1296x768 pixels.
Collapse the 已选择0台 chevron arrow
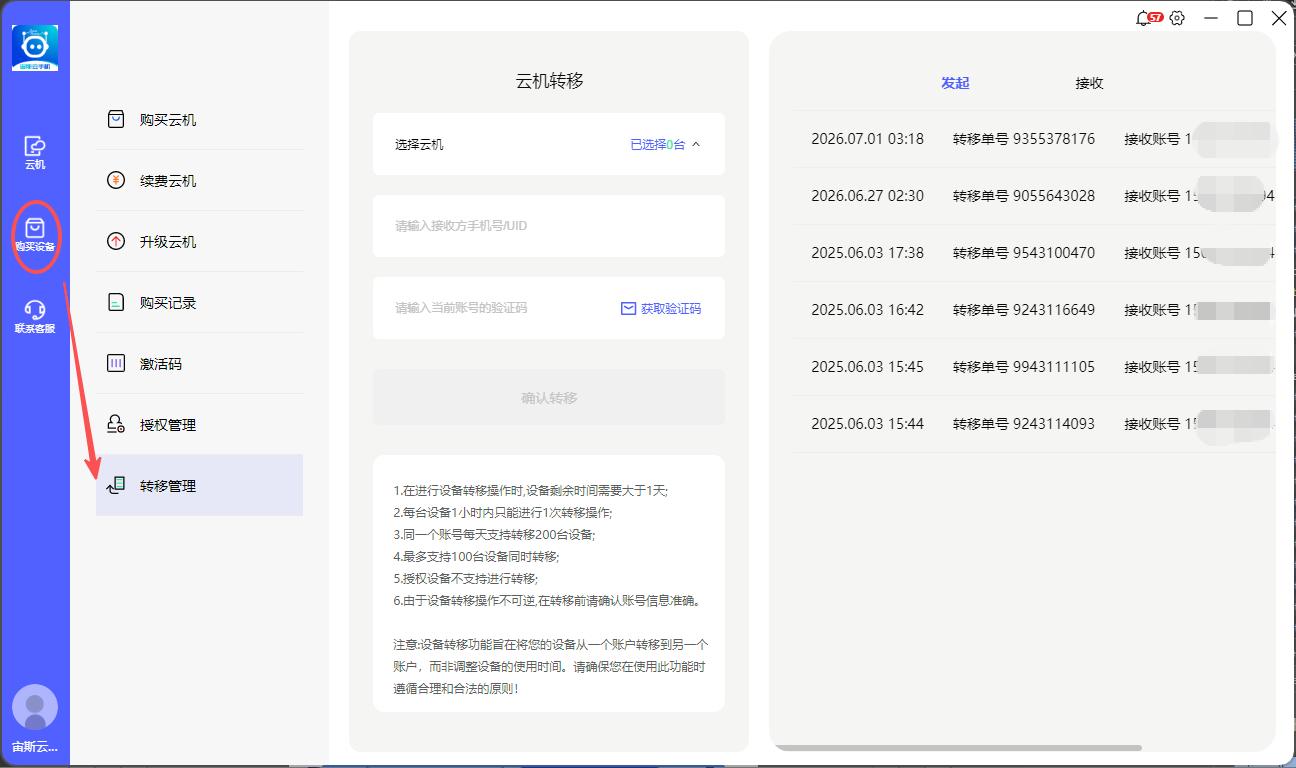696,144
